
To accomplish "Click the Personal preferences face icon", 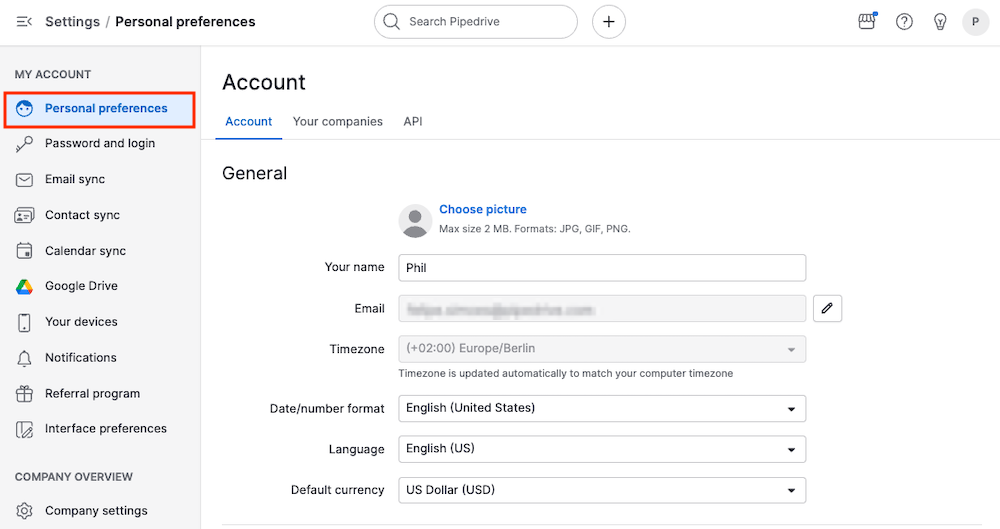I will [x=24, y=108].
